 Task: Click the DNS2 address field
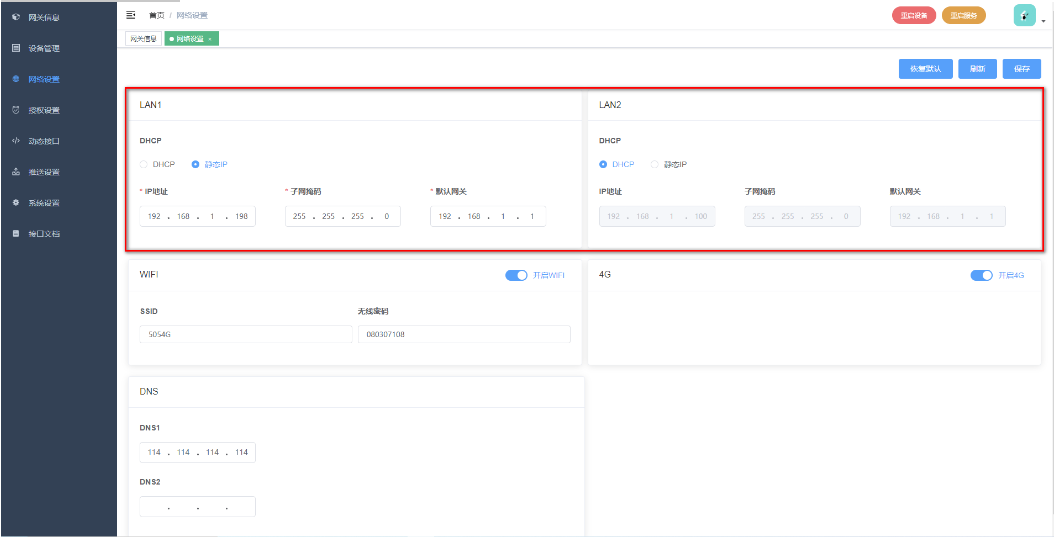[198, 507]
